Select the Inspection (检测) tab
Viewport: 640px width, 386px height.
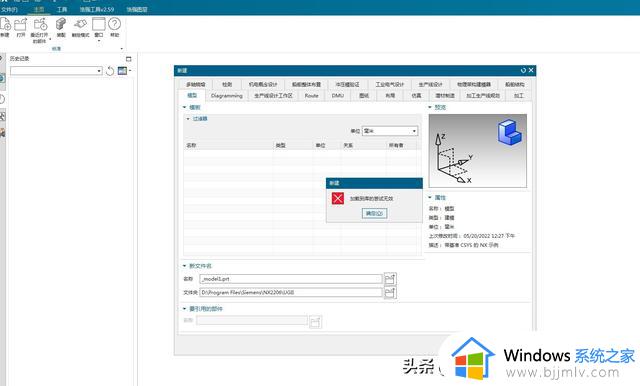[227, 84]
